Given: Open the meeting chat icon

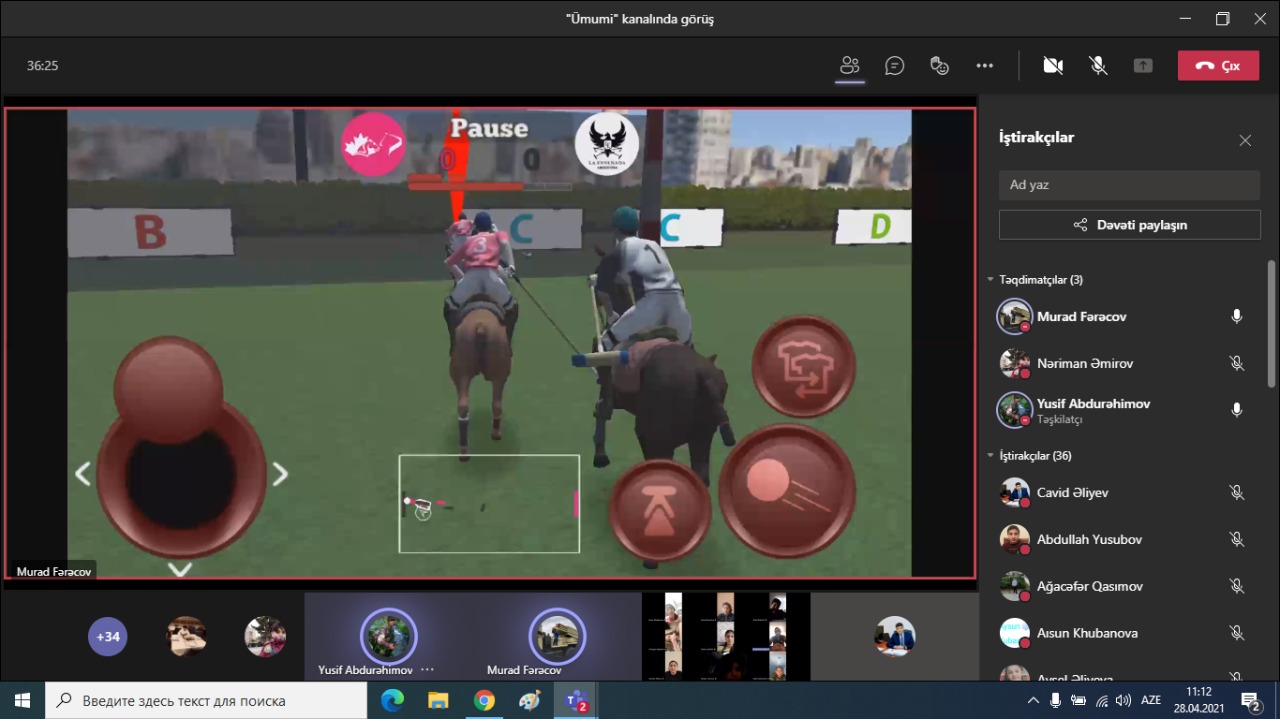Looking at the screenshot, I should tap(895, 66).
